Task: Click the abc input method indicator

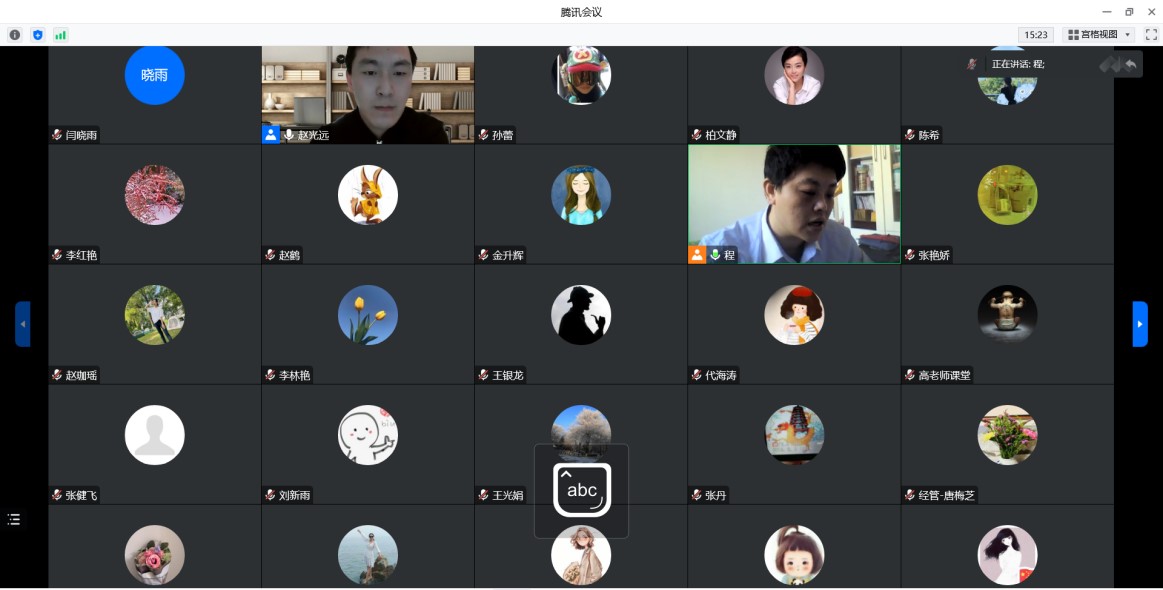Action: pyautogui.click(x=582, y=490)
